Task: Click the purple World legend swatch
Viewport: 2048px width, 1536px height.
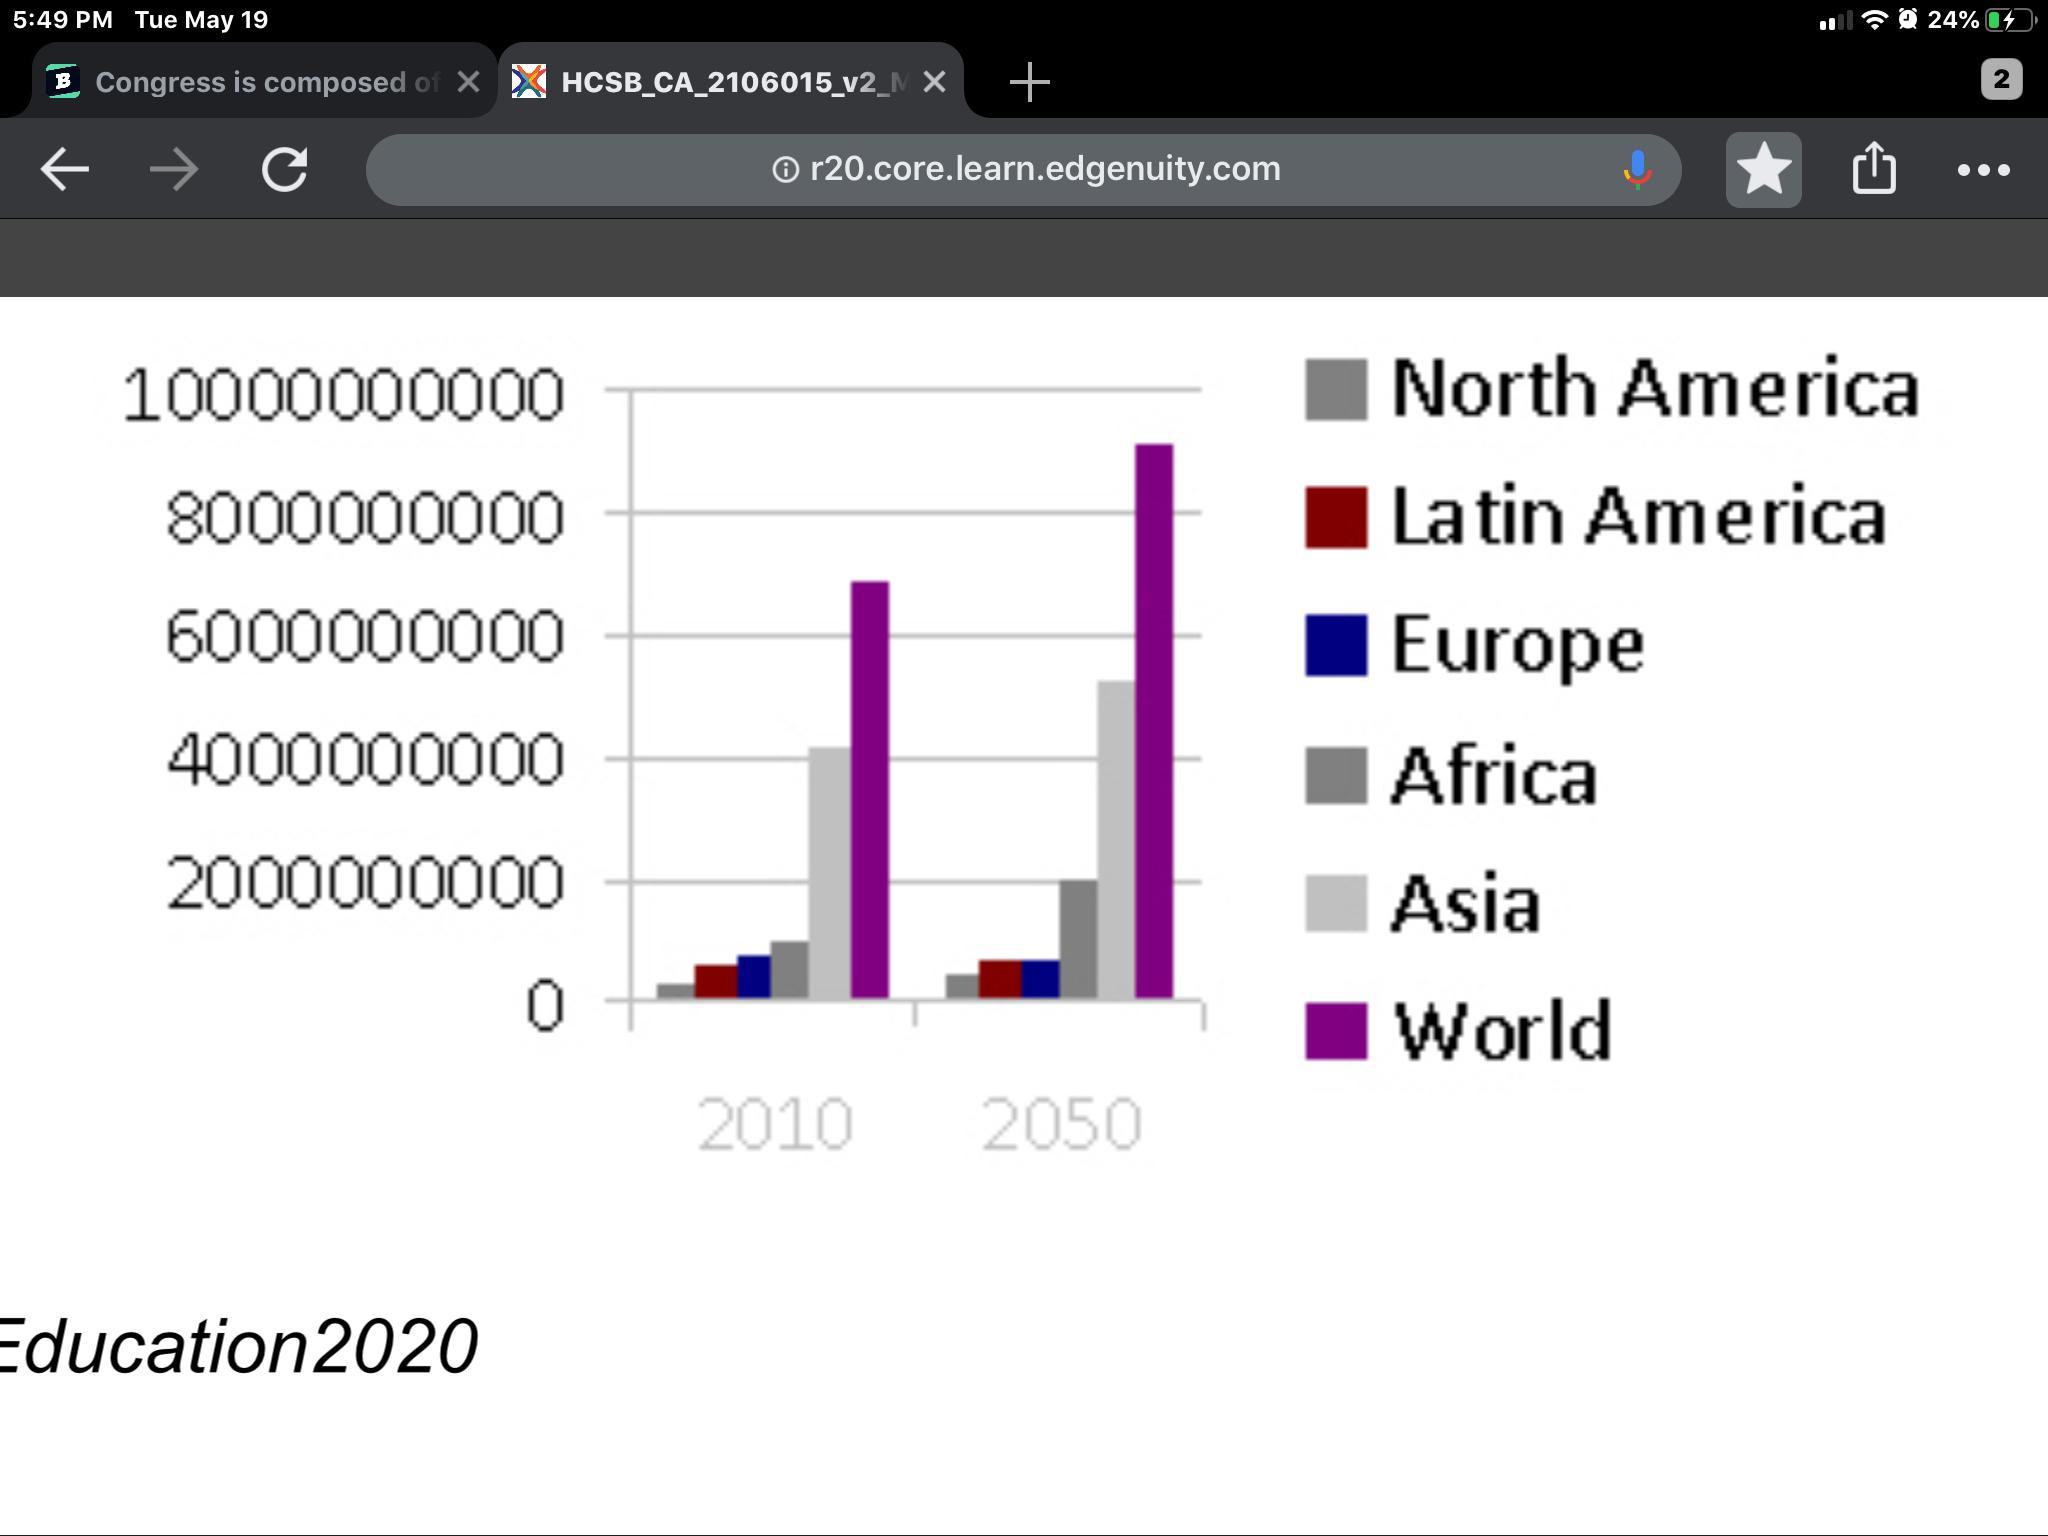Action: pos(1336,1031)
